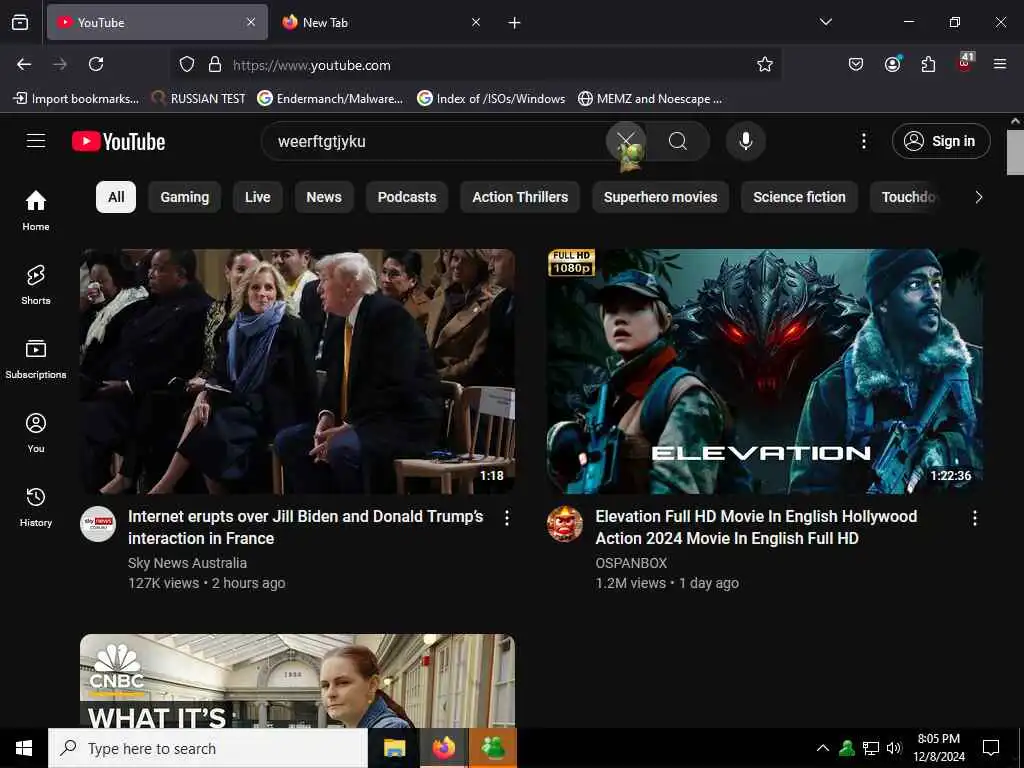Open options for Elevation movie video
The image size is (1024, 768).
point(974,518)
